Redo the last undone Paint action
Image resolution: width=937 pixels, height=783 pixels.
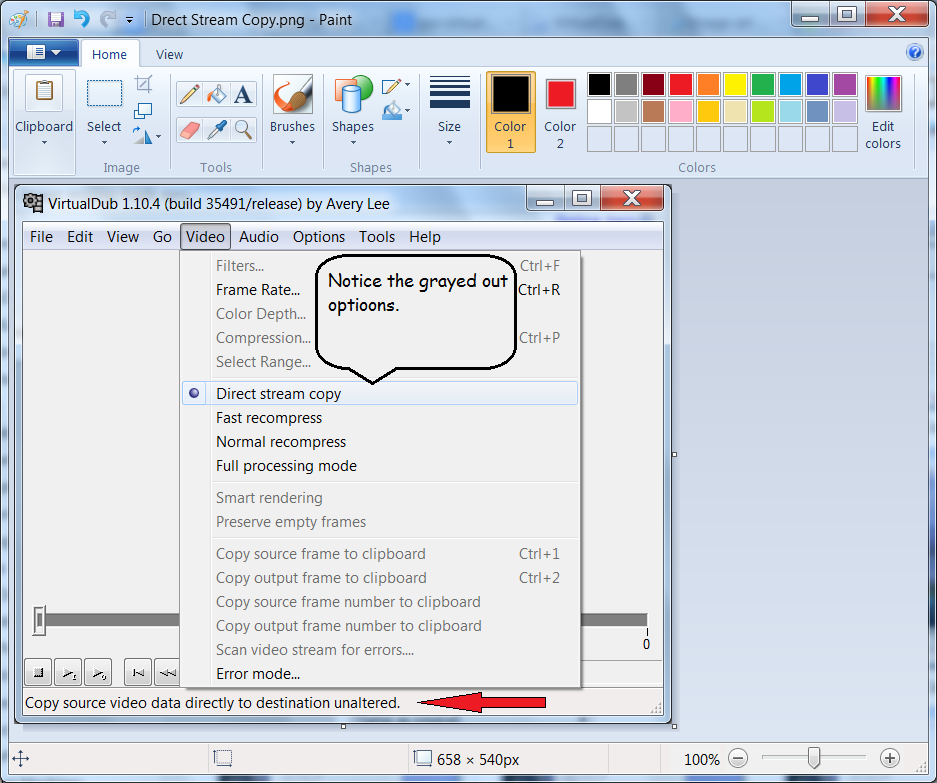pyautogui.click(x=108, y=19)
